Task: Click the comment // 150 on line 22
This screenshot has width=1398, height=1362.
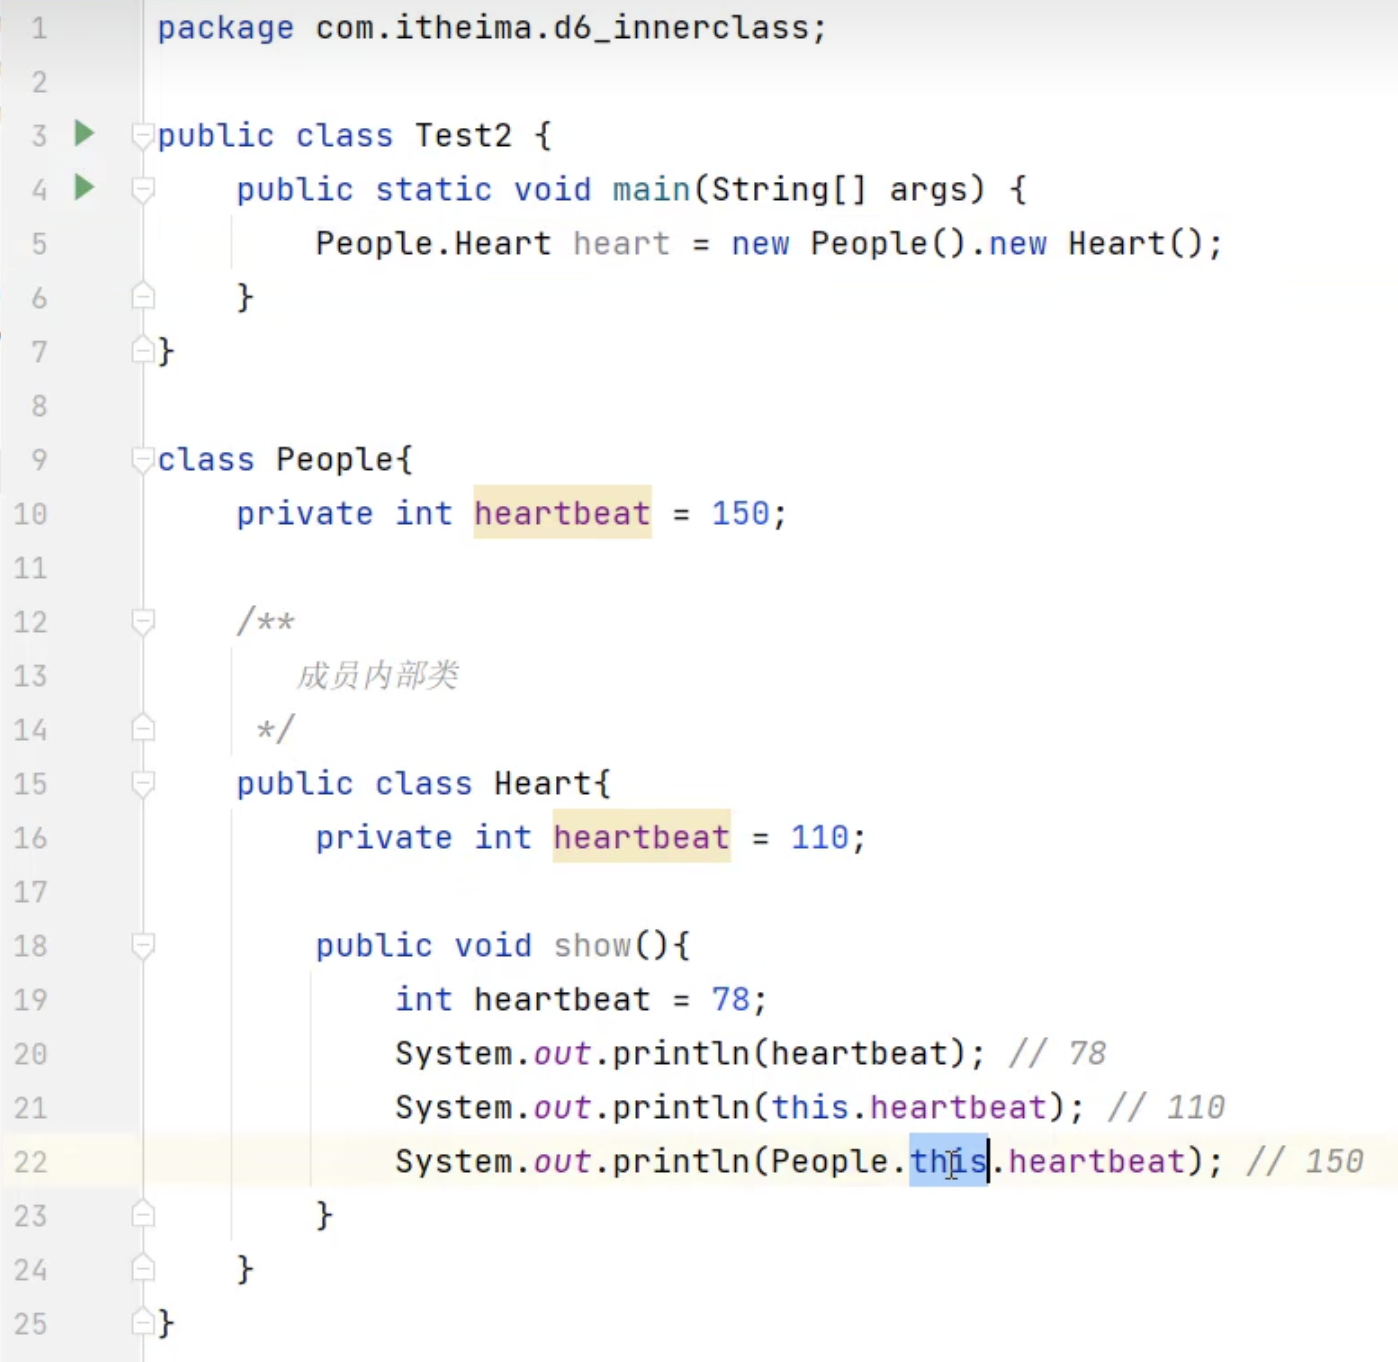Action: pos(1305,1161)
